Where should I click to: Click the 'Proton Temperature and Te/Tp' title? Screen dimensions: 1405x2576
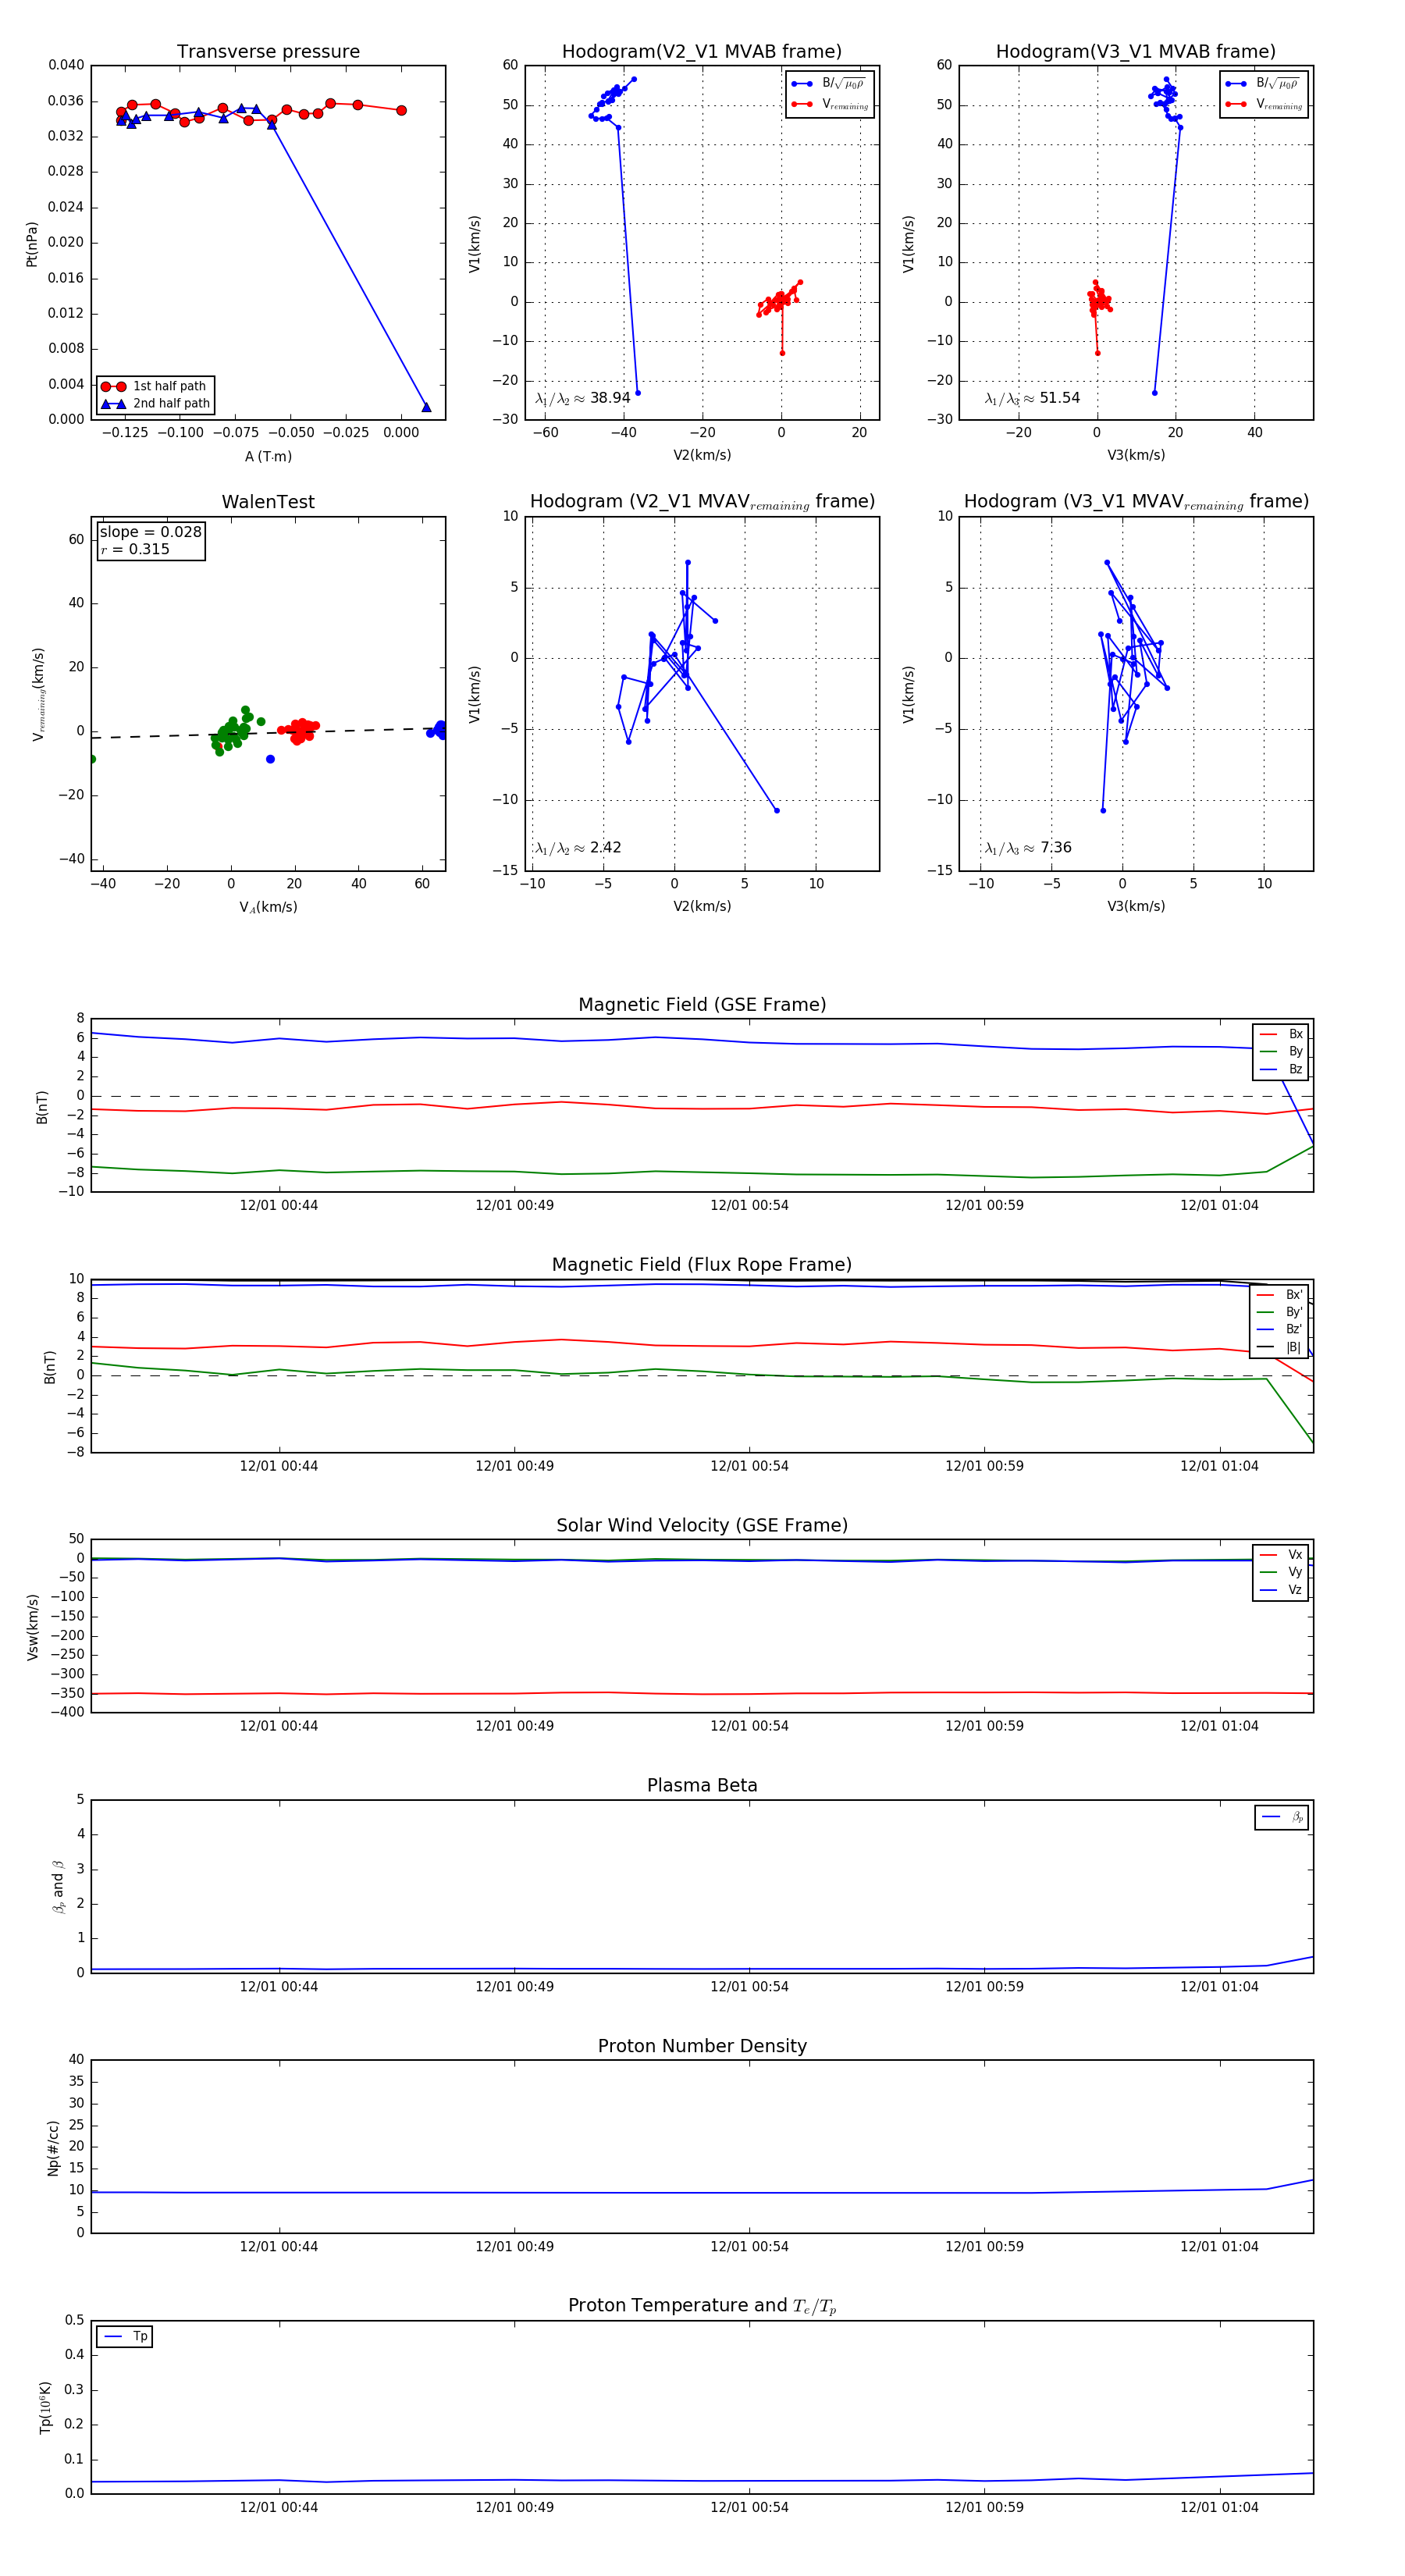(x=702, y=2306)
